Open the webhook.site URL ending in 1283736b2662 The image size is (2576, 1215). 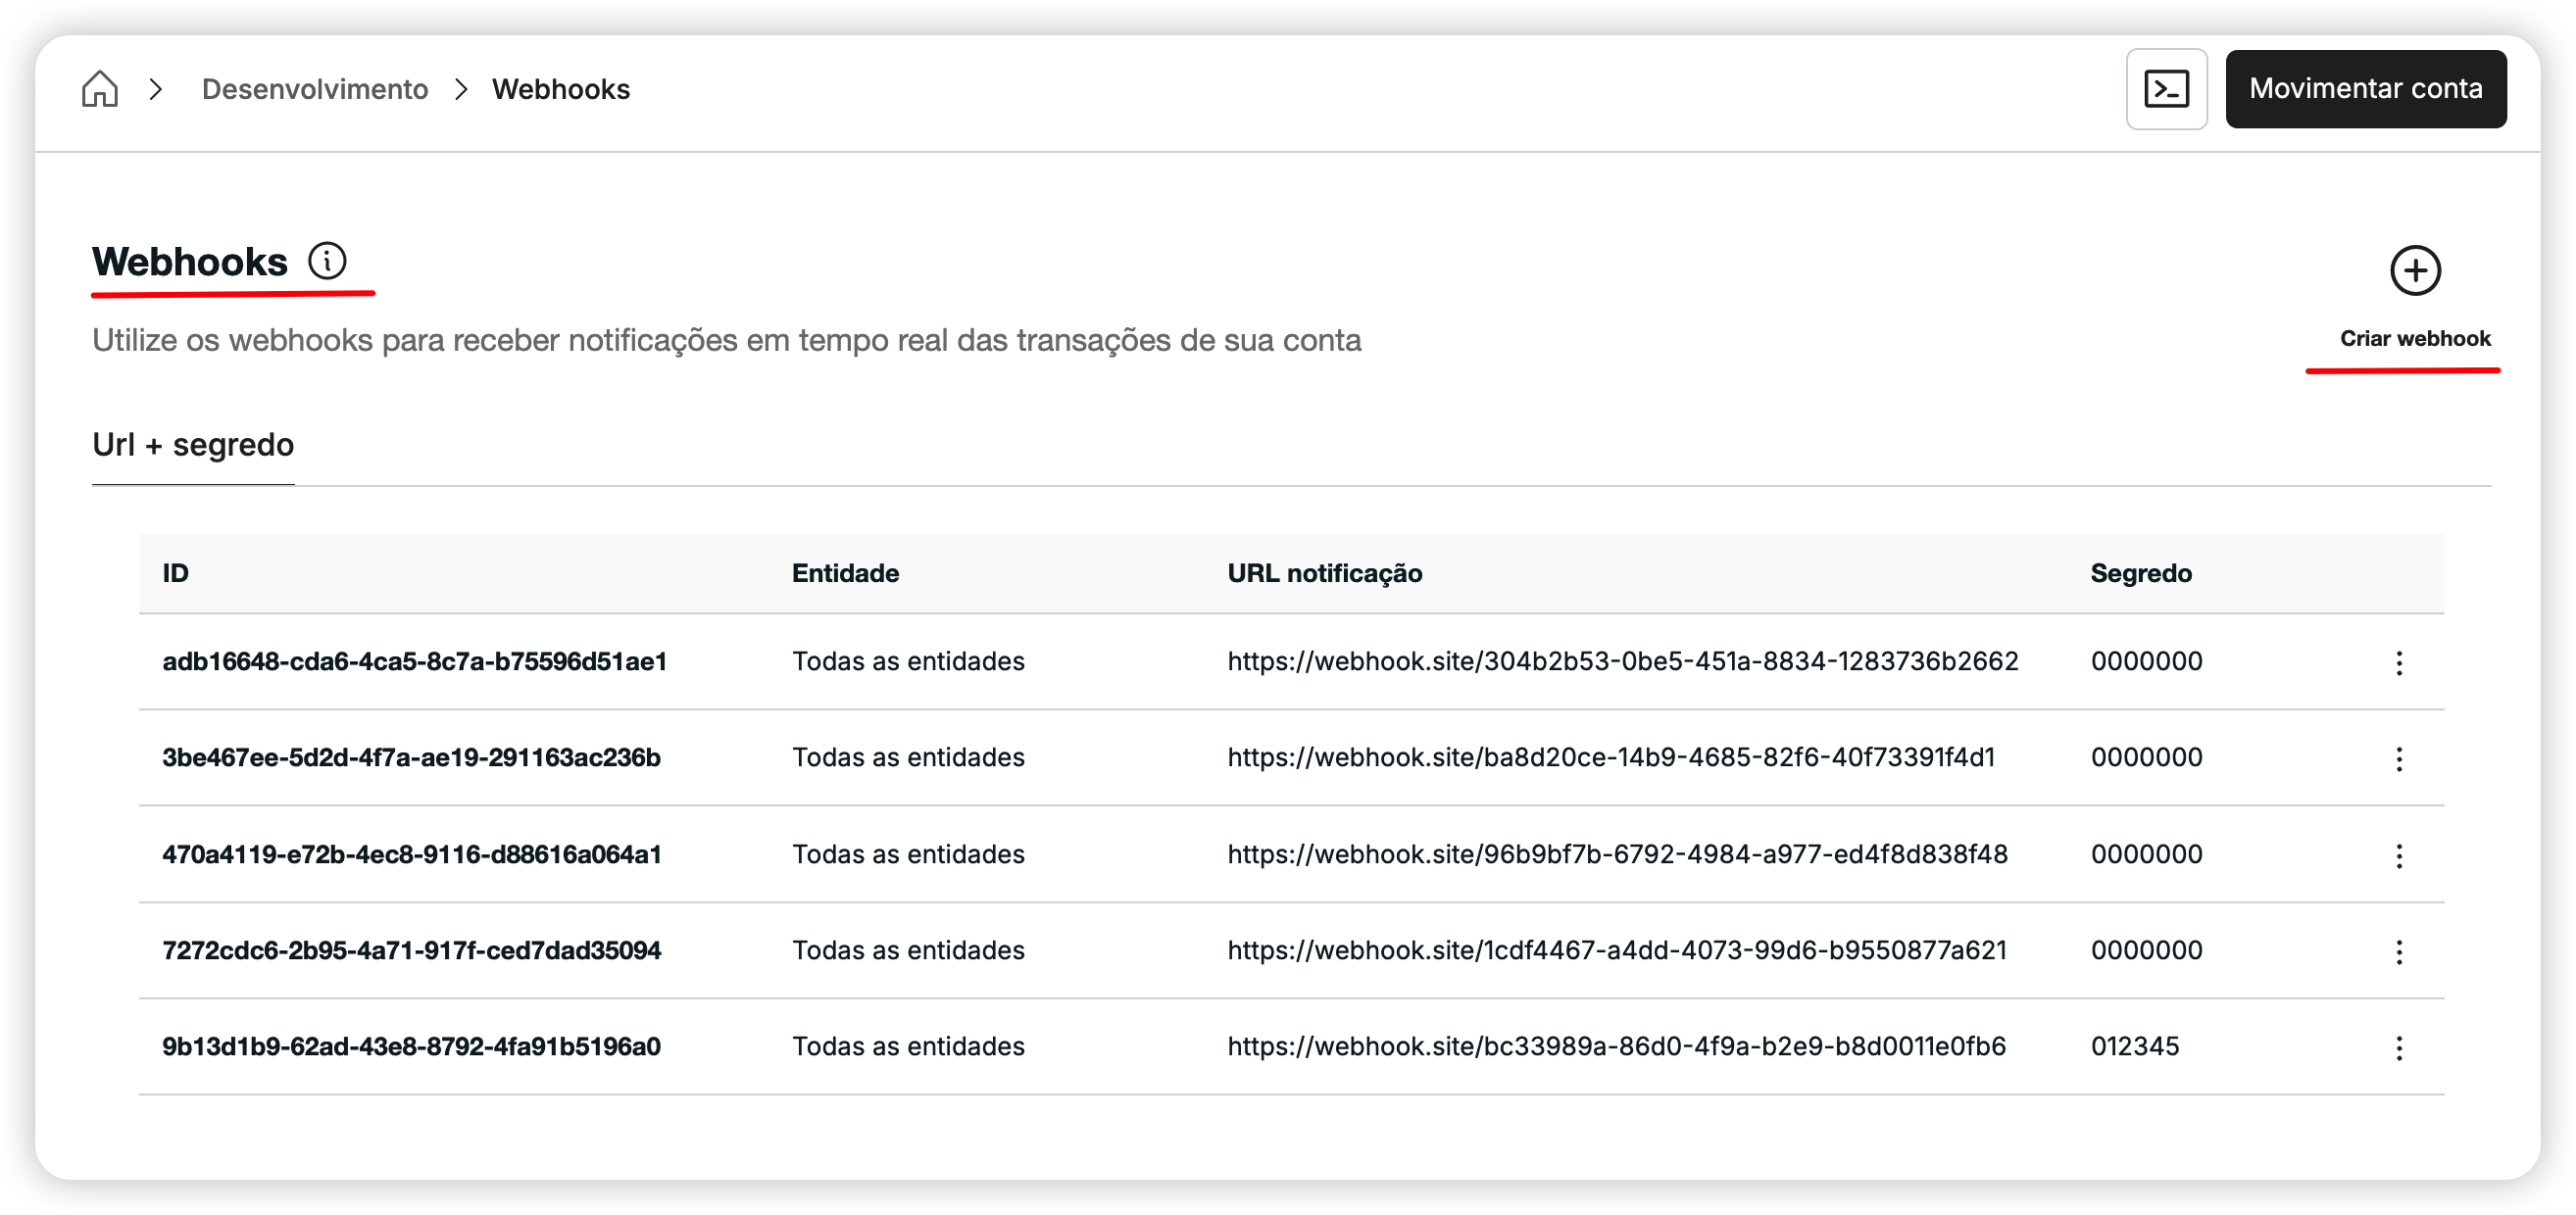1622,661
